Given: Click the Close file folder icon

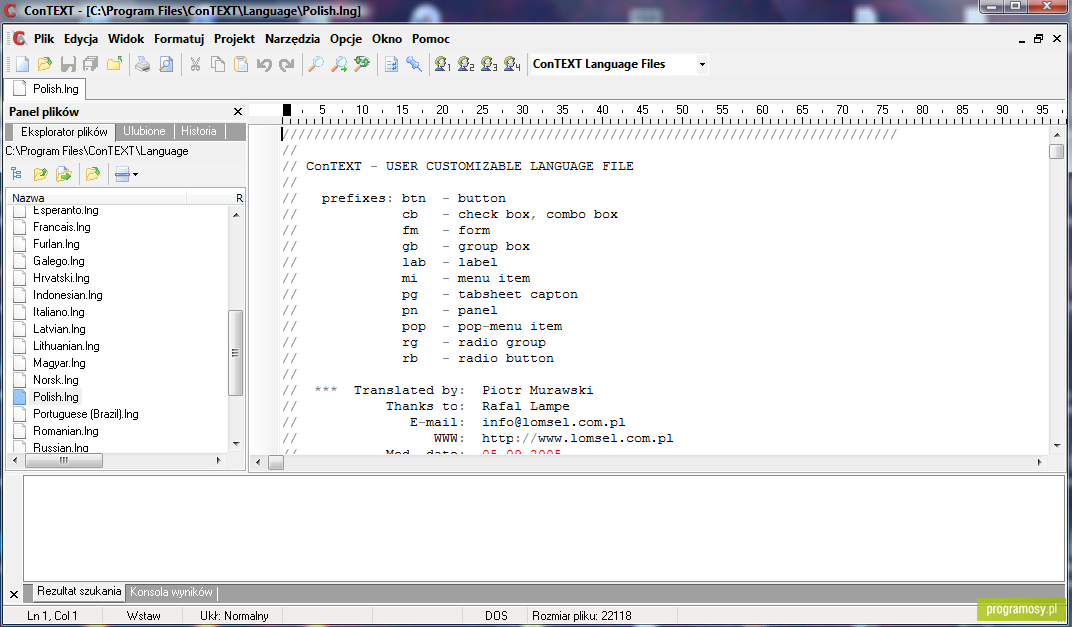Looking at the screenshot, I should tap(113, 64).
